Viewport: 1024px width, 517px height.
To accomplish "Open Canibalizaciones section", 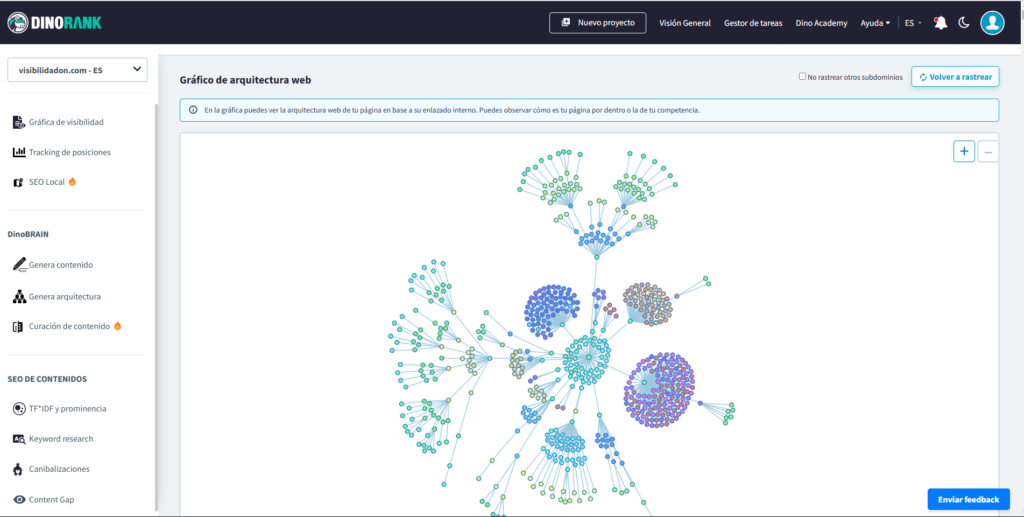I will pos(59,469).
